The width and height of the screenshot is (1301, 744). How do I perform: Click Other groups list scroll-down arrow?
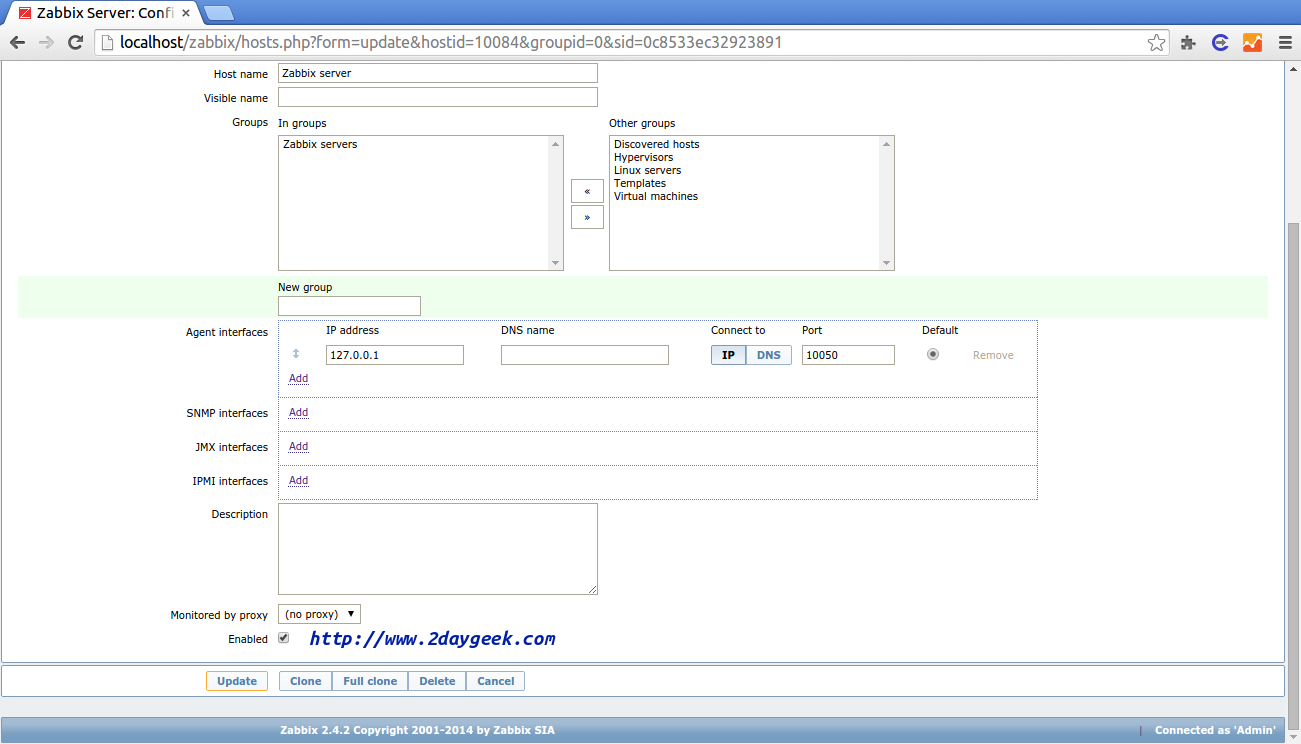click(x=886, y=263)
